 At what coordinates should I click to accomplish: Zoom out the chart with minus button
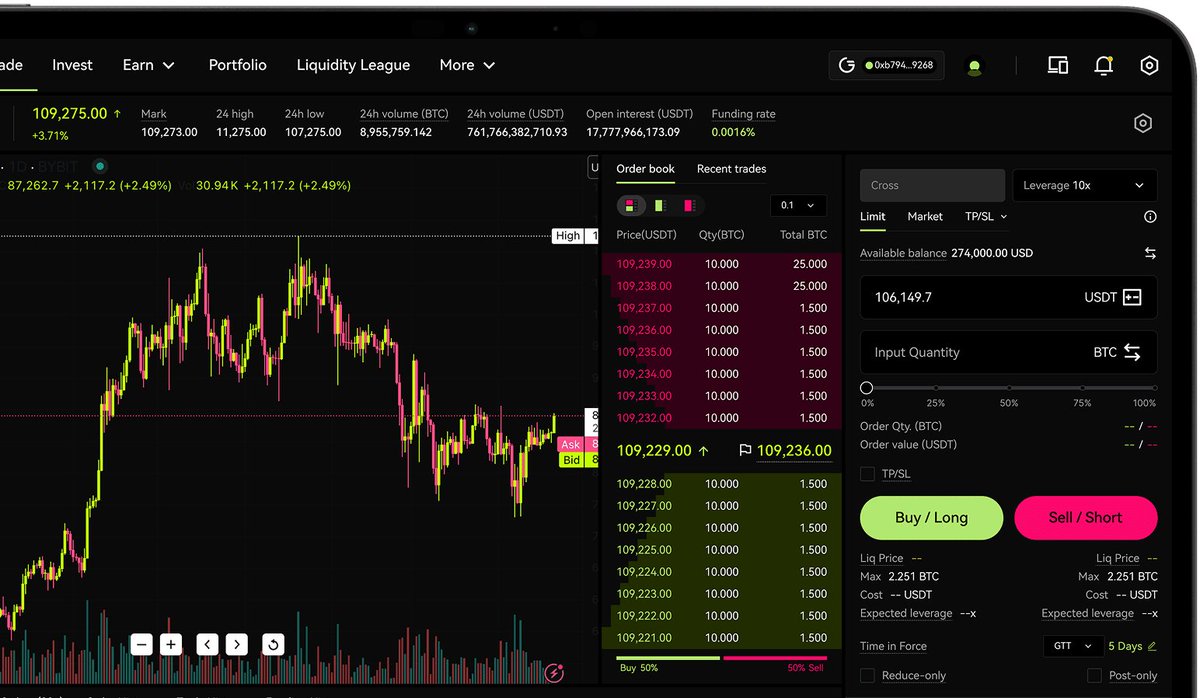(141, 645)
